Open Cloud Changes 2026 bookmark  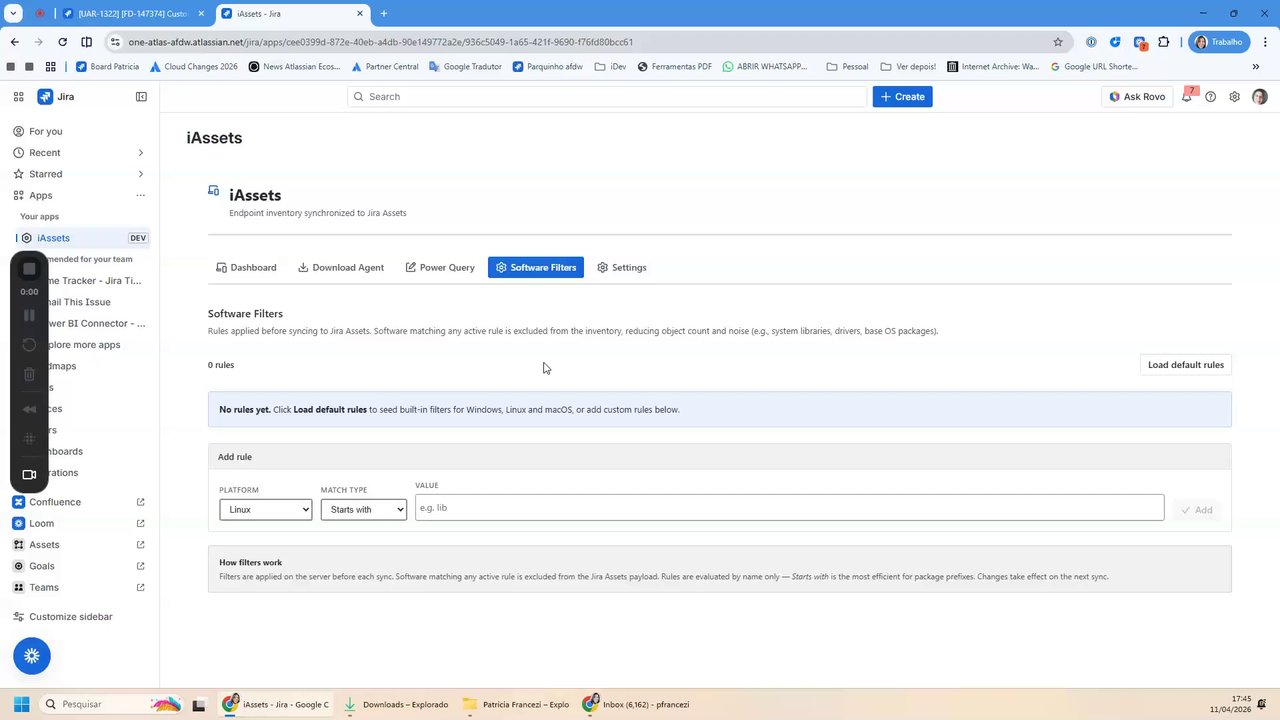click(x=194, y=67)
